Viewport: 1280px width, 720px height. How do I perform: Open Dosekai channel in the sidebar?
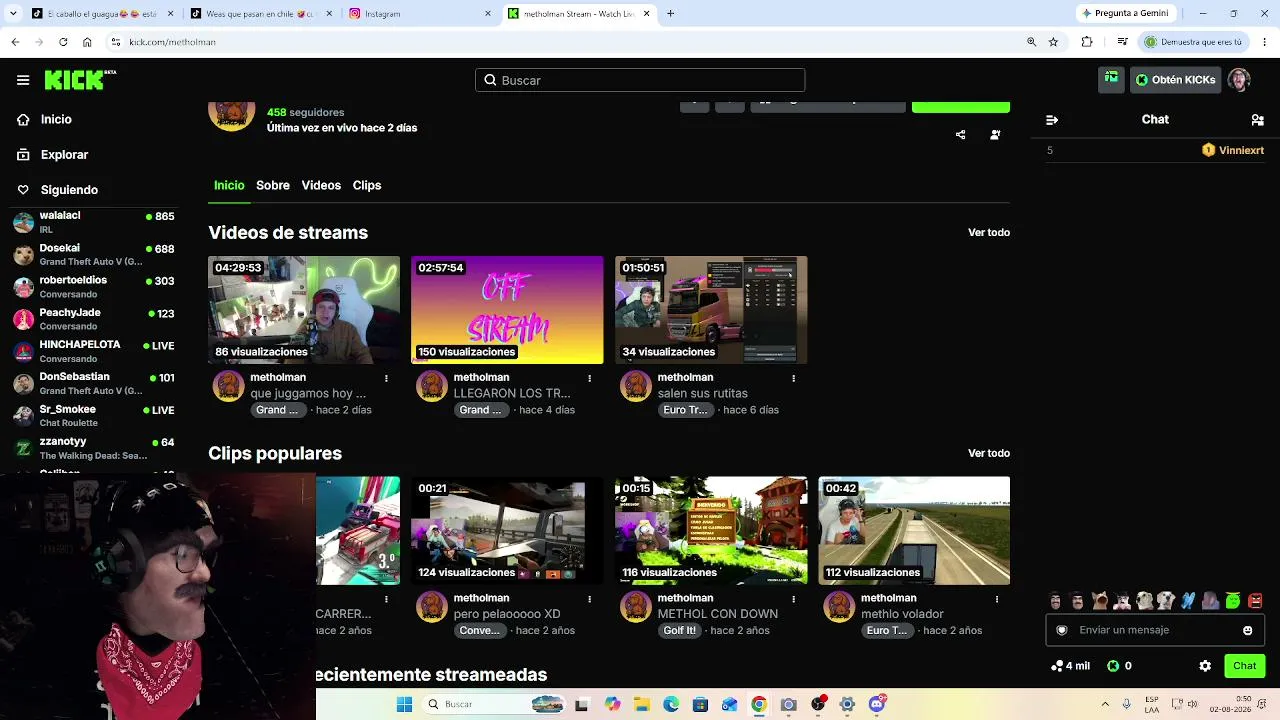95,254
